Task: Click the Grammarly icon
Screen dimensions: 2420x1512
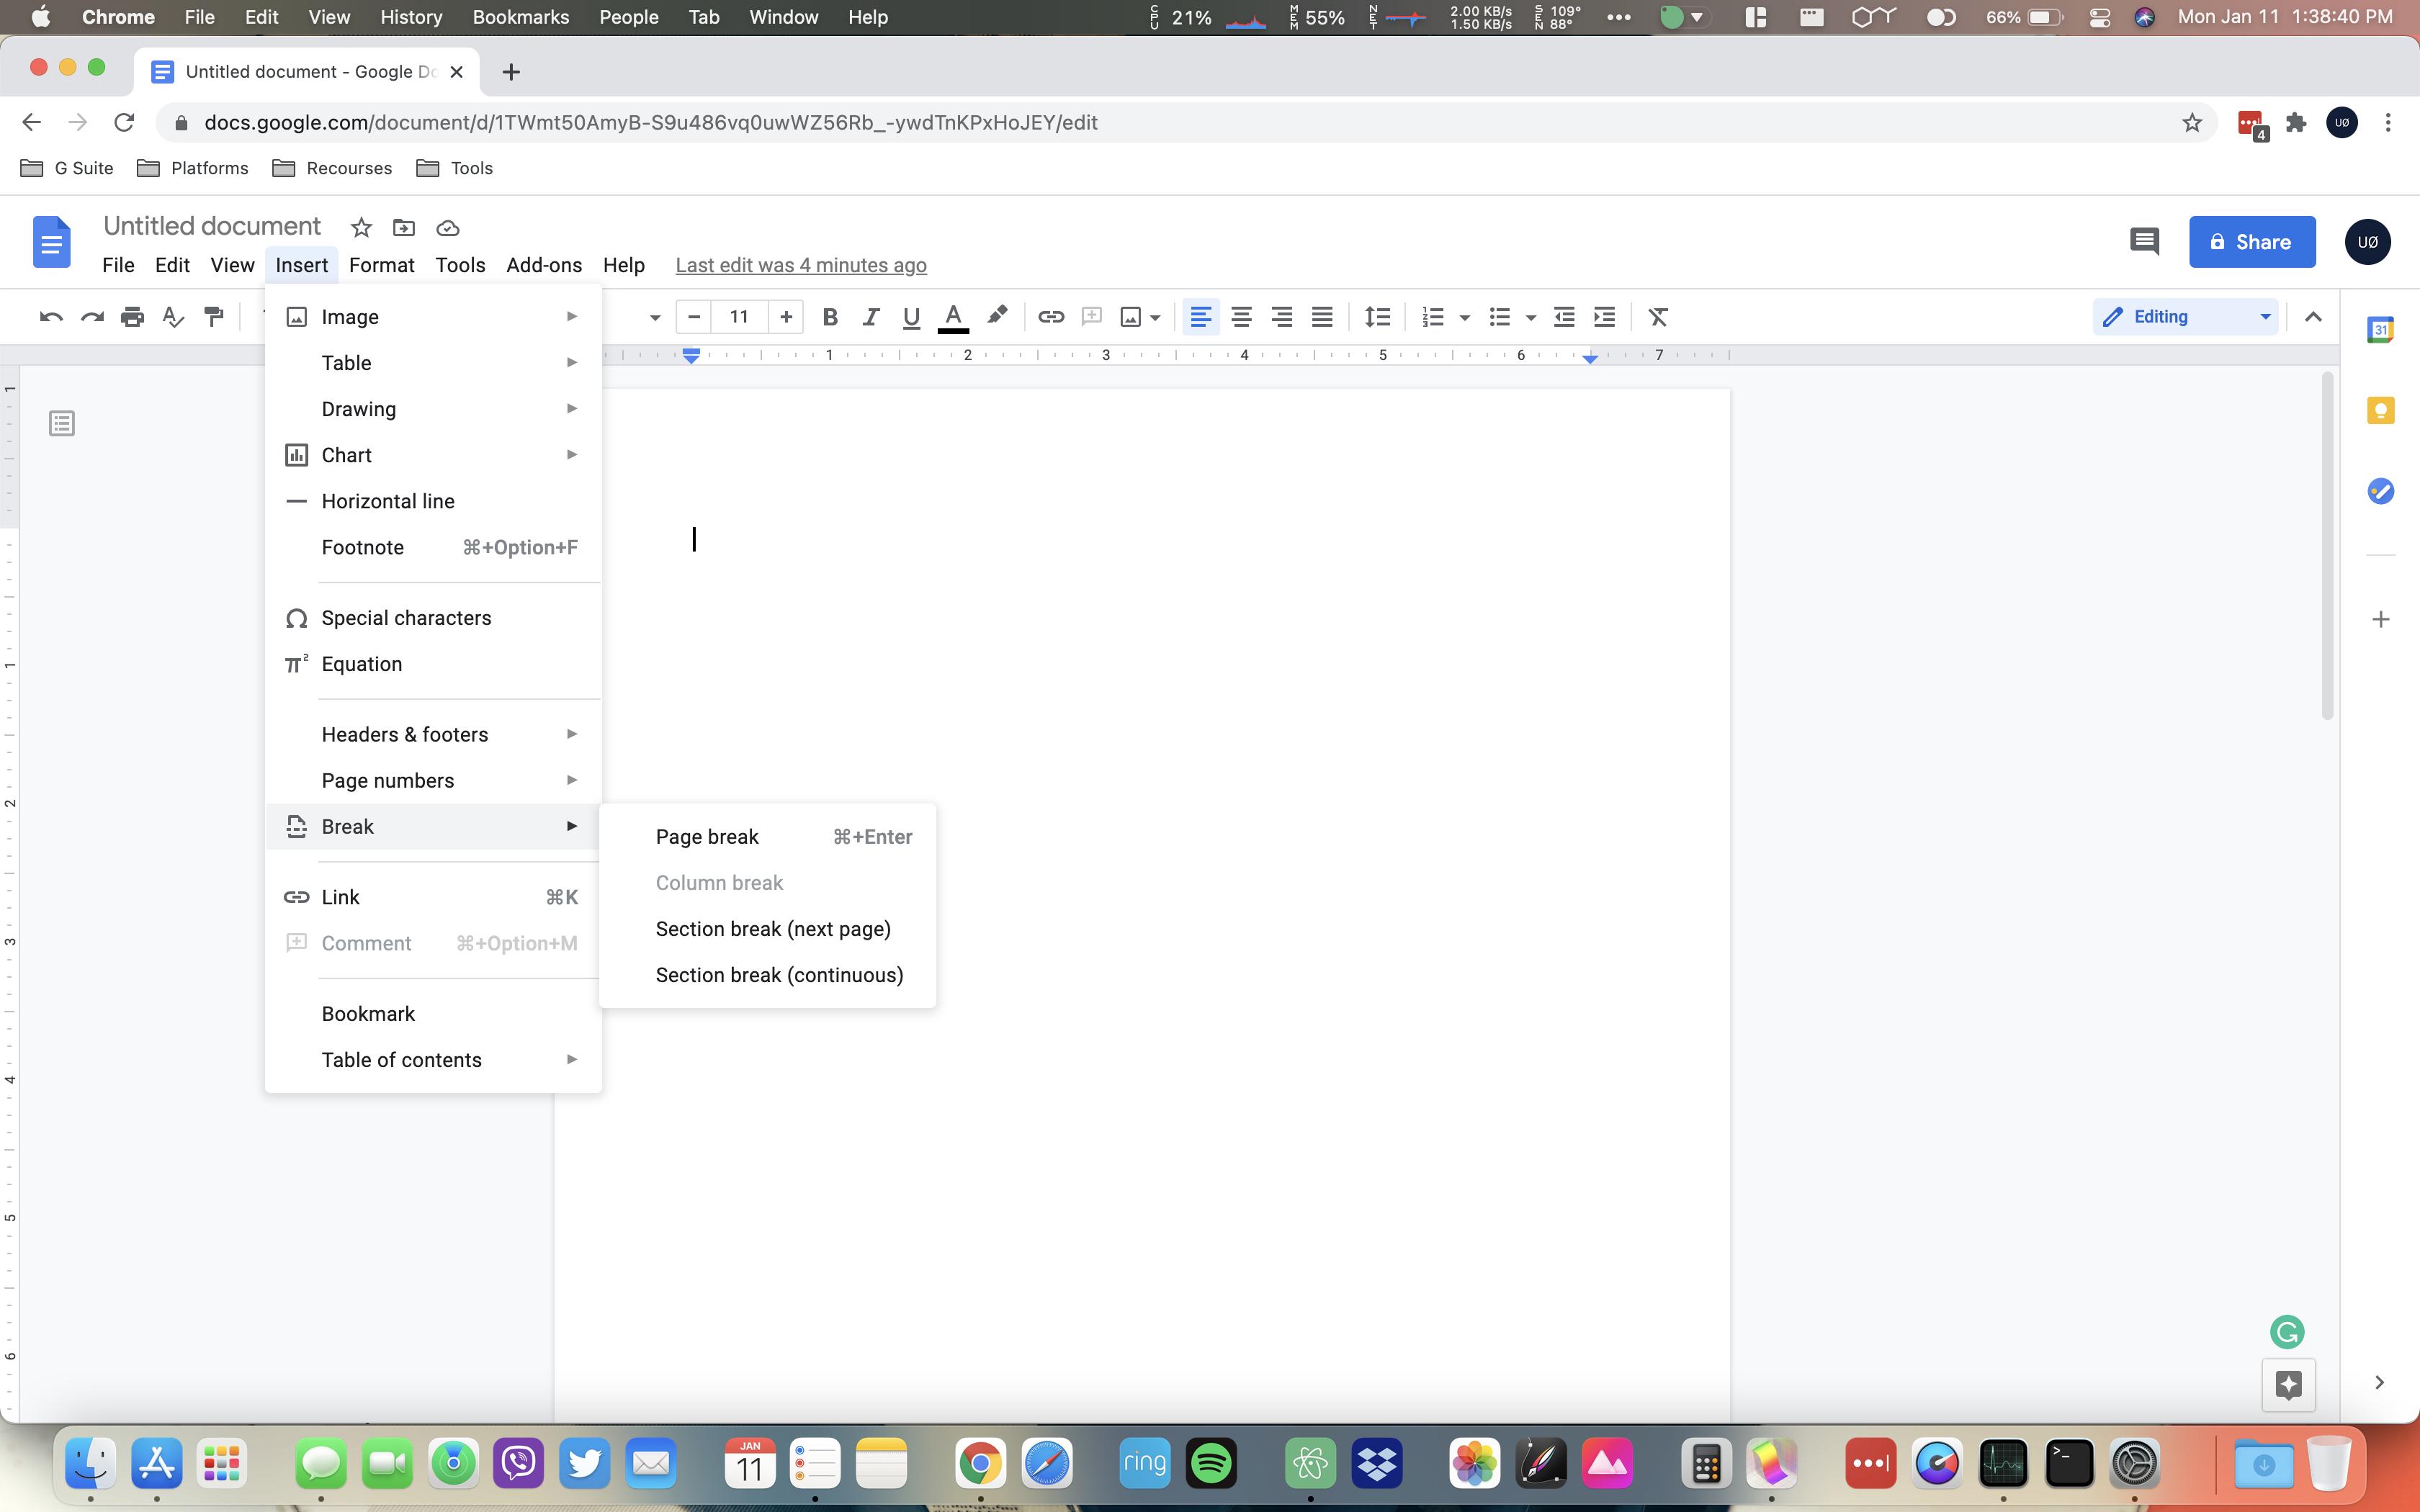Action: tap(2288, 1332)
